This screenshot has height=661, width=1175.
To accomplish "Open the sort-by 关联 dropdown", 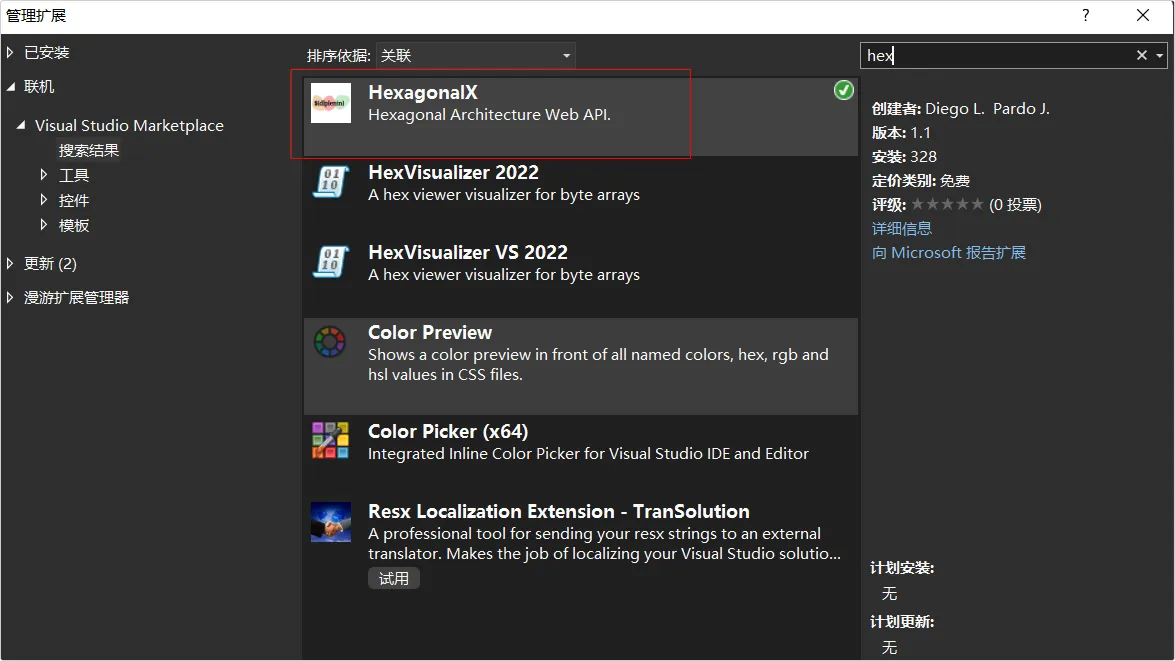I will tap(475, 55).
